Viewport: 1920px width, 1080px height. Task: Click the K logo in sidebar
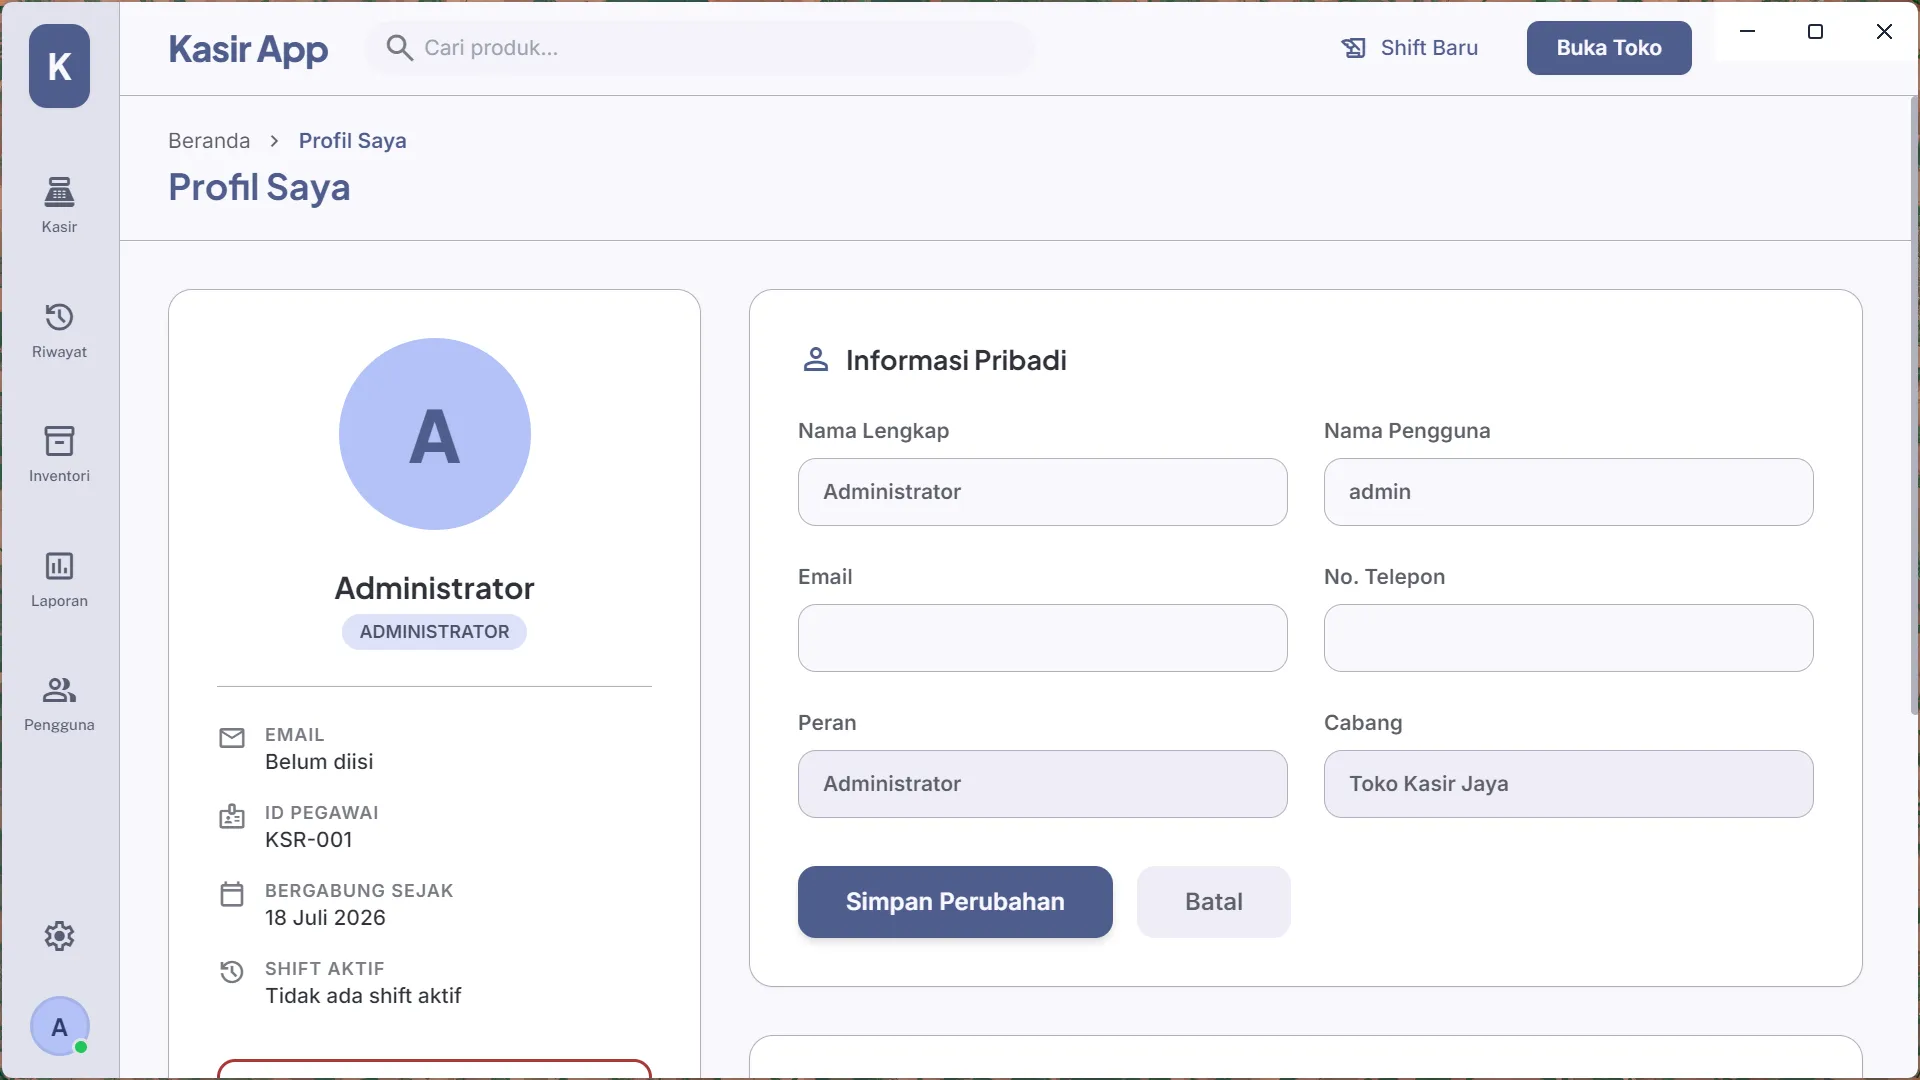pos(59,66)
